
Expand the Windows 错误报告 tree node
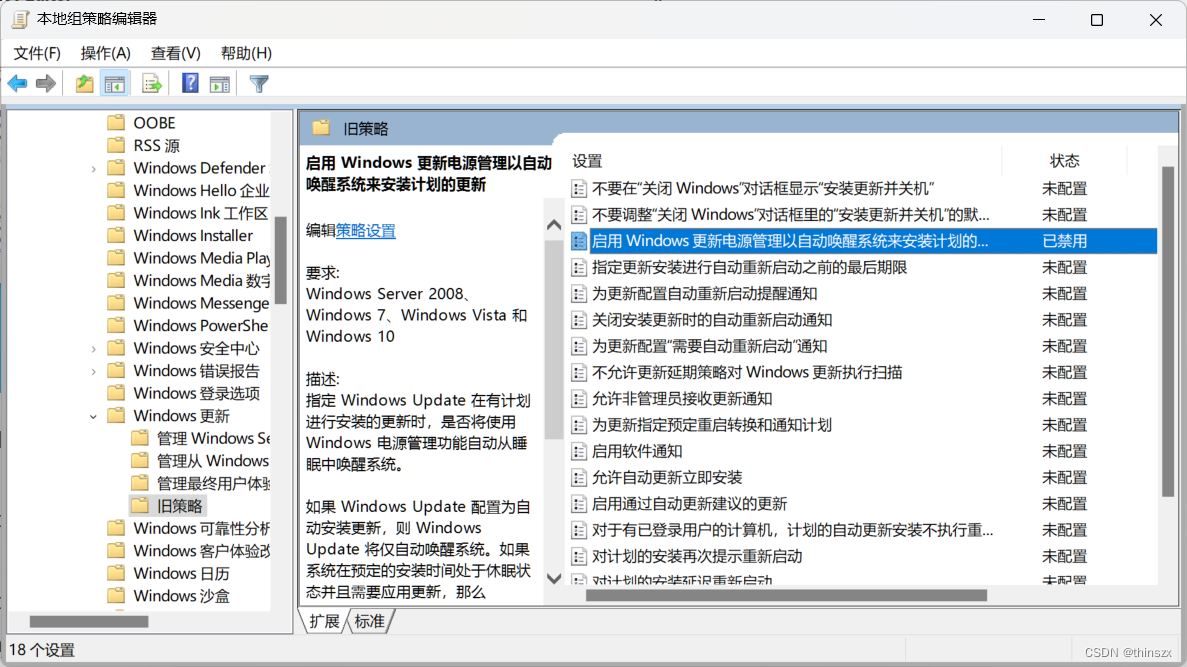point(94,371)
